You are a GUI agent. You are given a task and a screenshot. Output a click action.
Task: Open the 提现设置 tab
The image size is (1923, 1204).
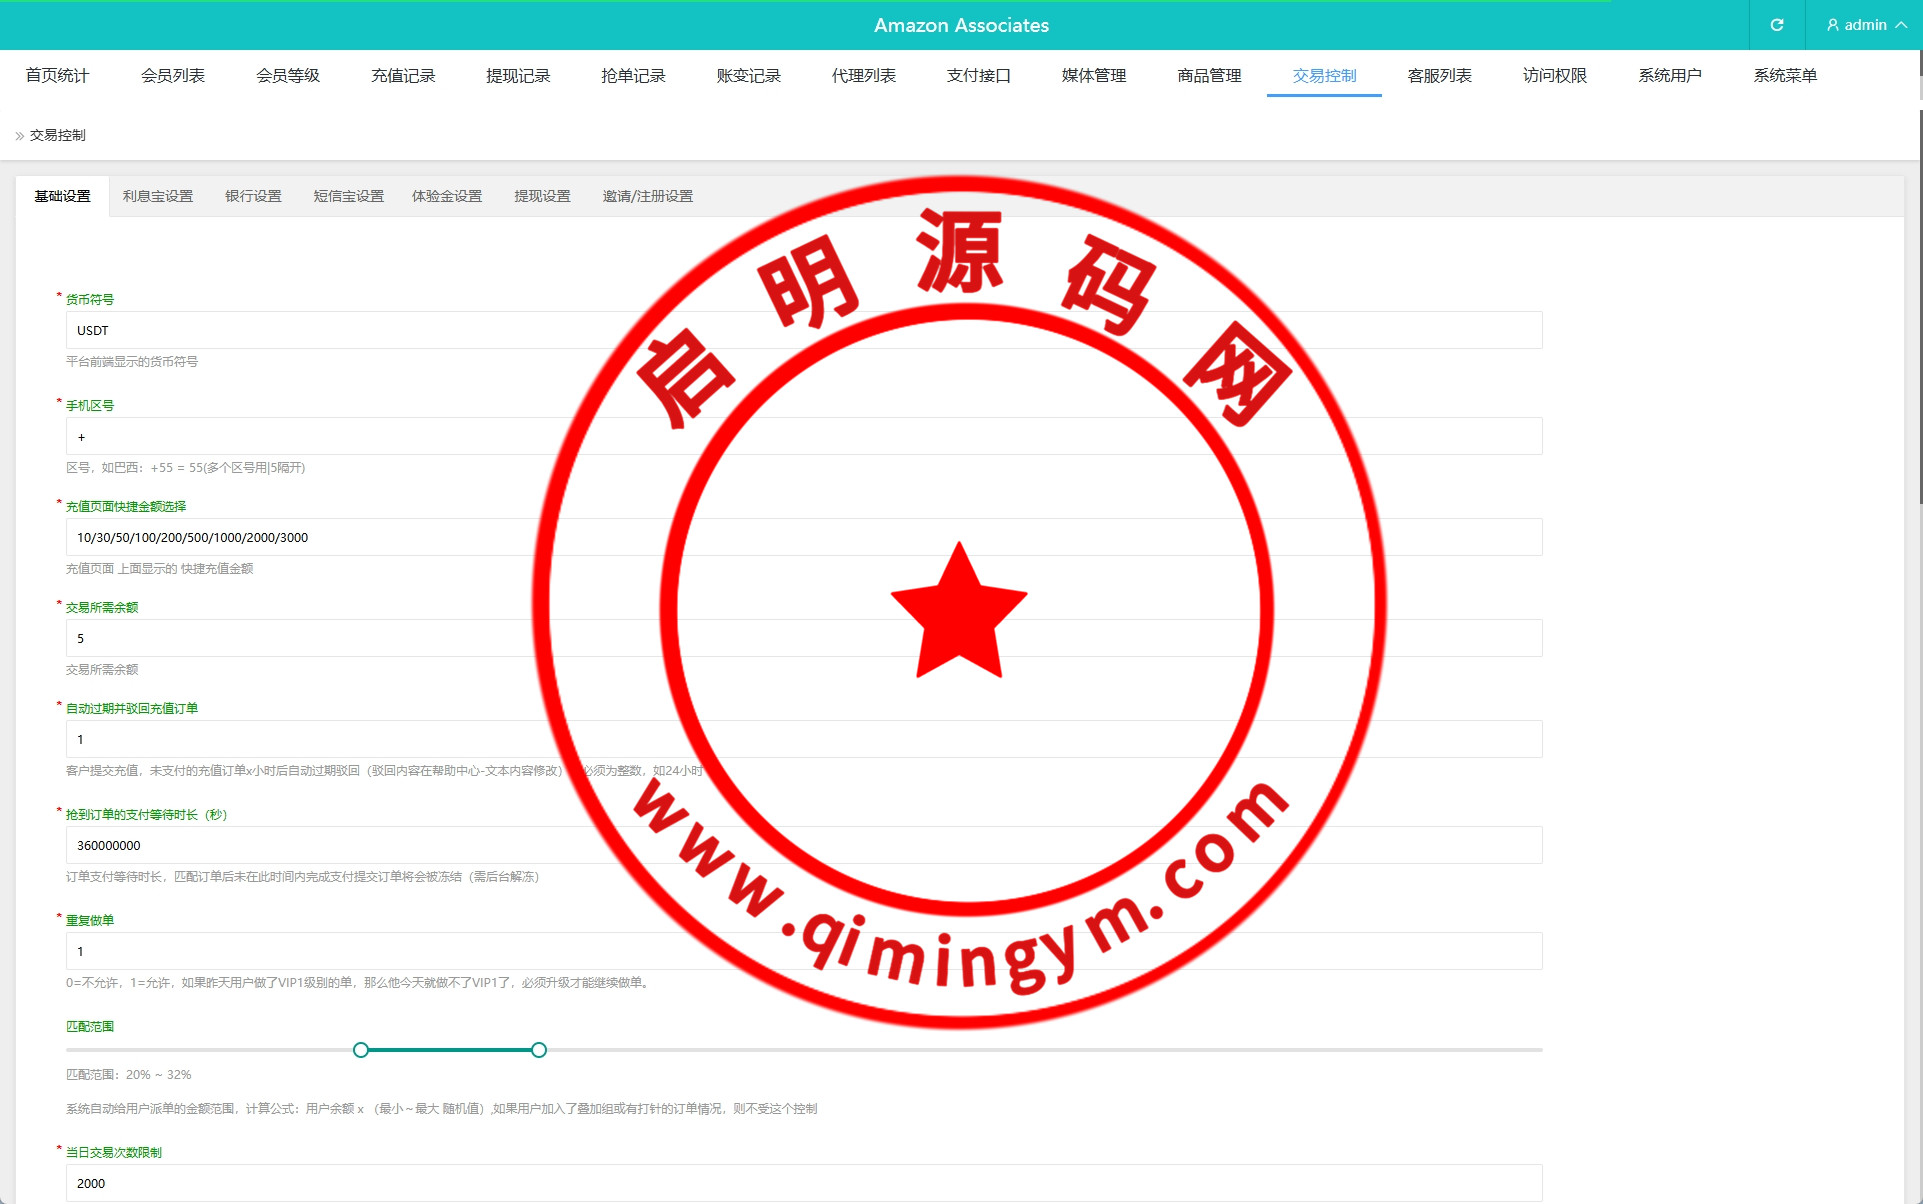tap(542, 196)
